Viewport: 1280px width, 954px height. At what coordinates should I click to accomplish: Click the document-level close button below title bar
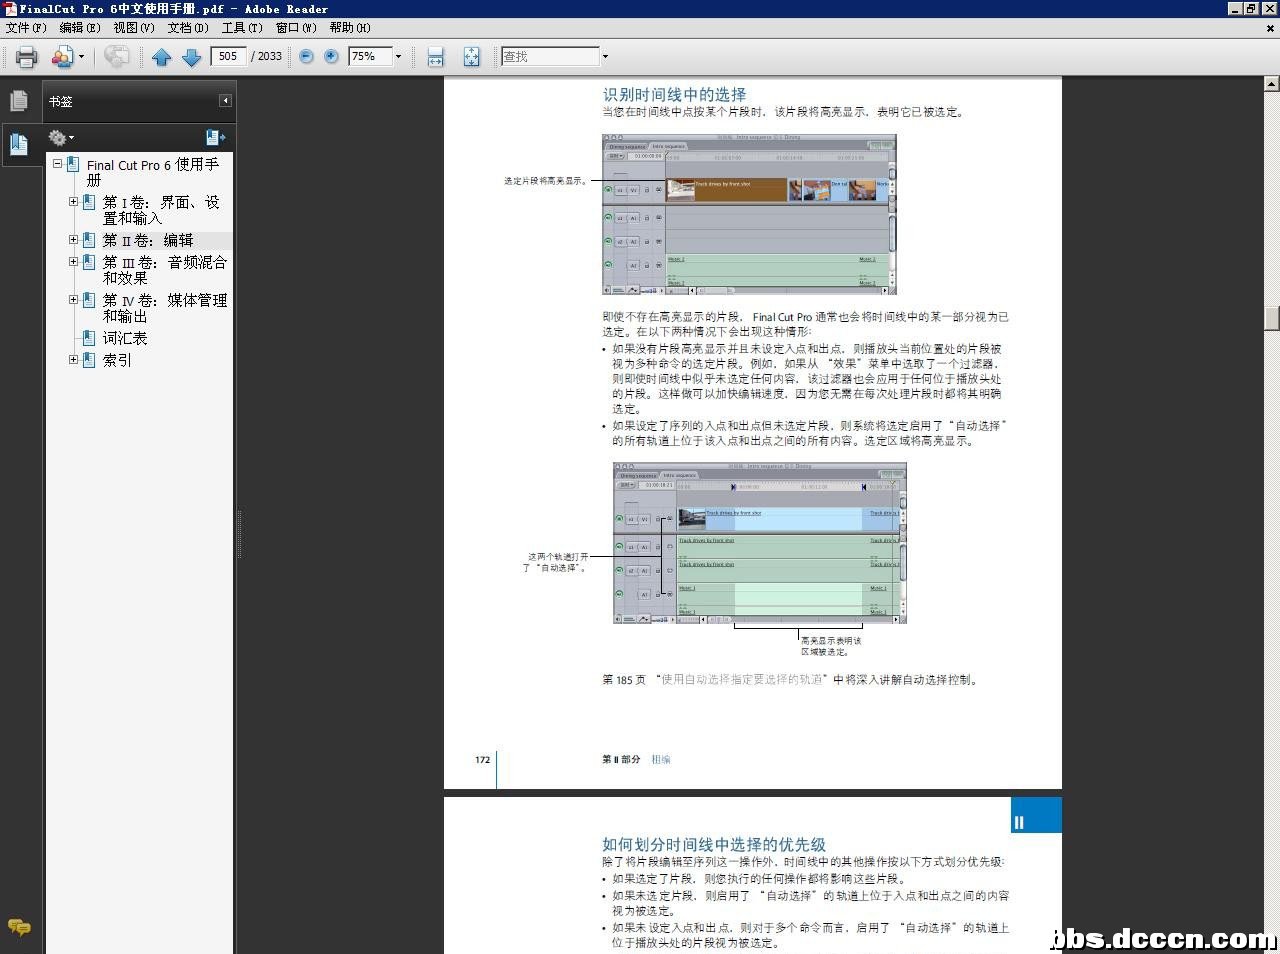(1272, 28)
